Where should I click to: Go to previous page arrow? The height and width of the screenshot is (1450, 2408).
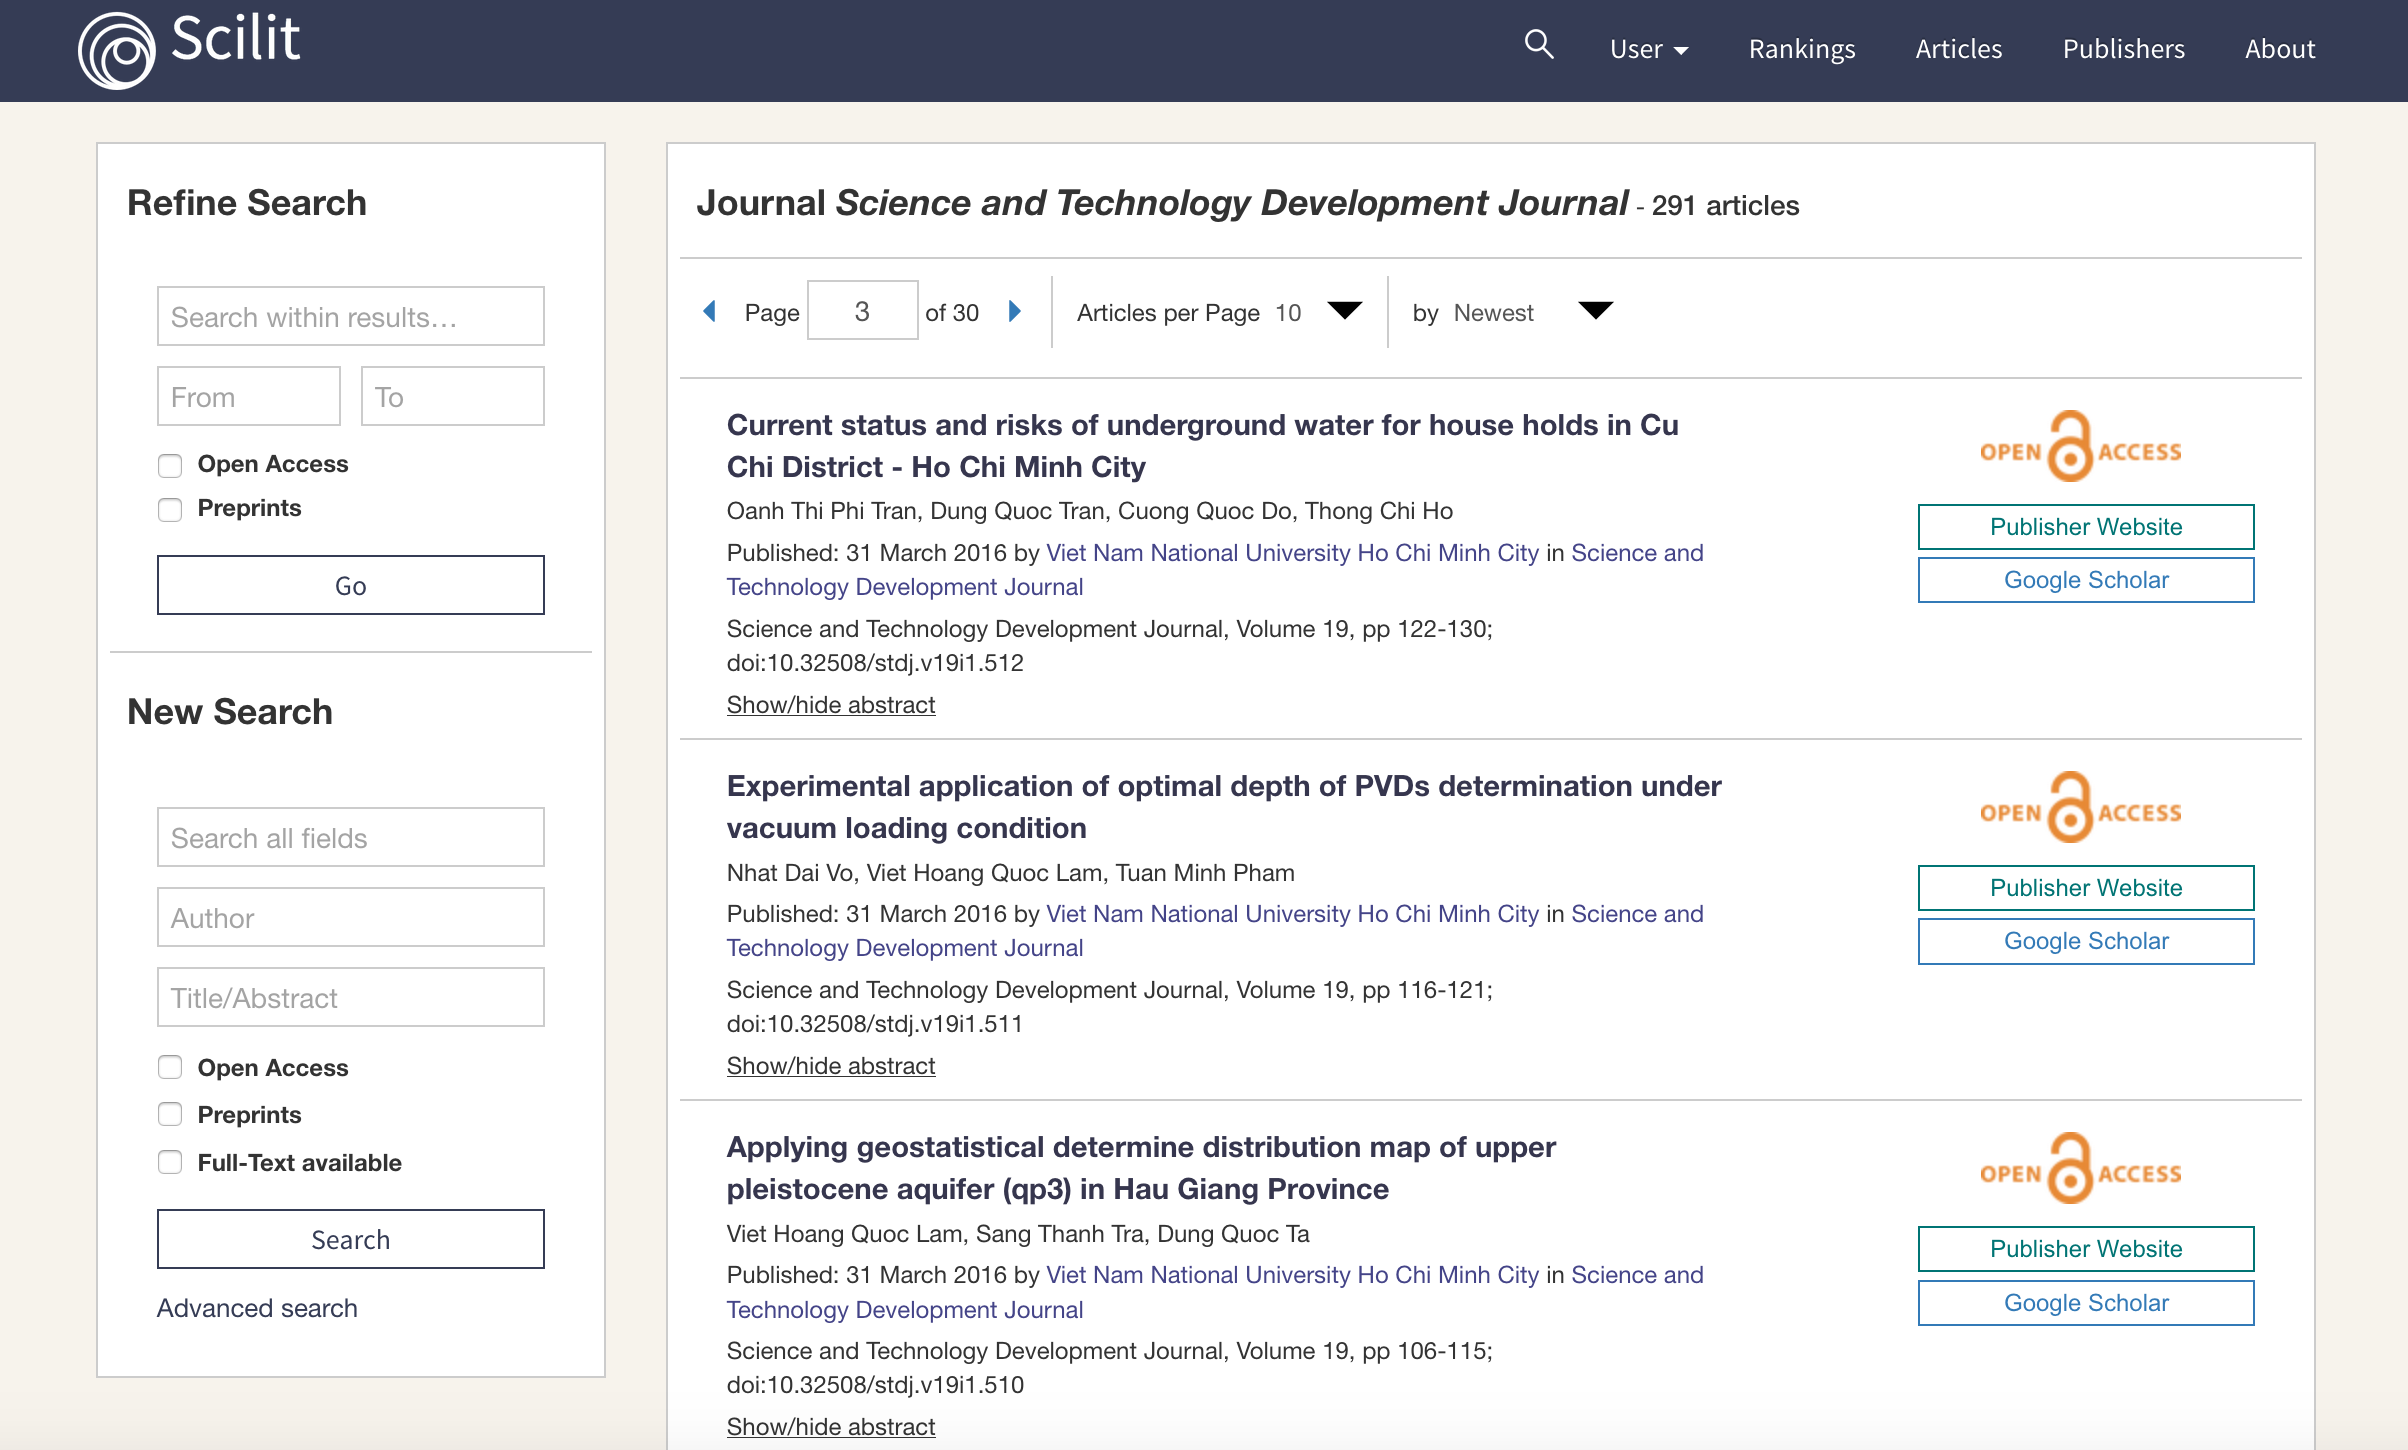coord(709,311)
